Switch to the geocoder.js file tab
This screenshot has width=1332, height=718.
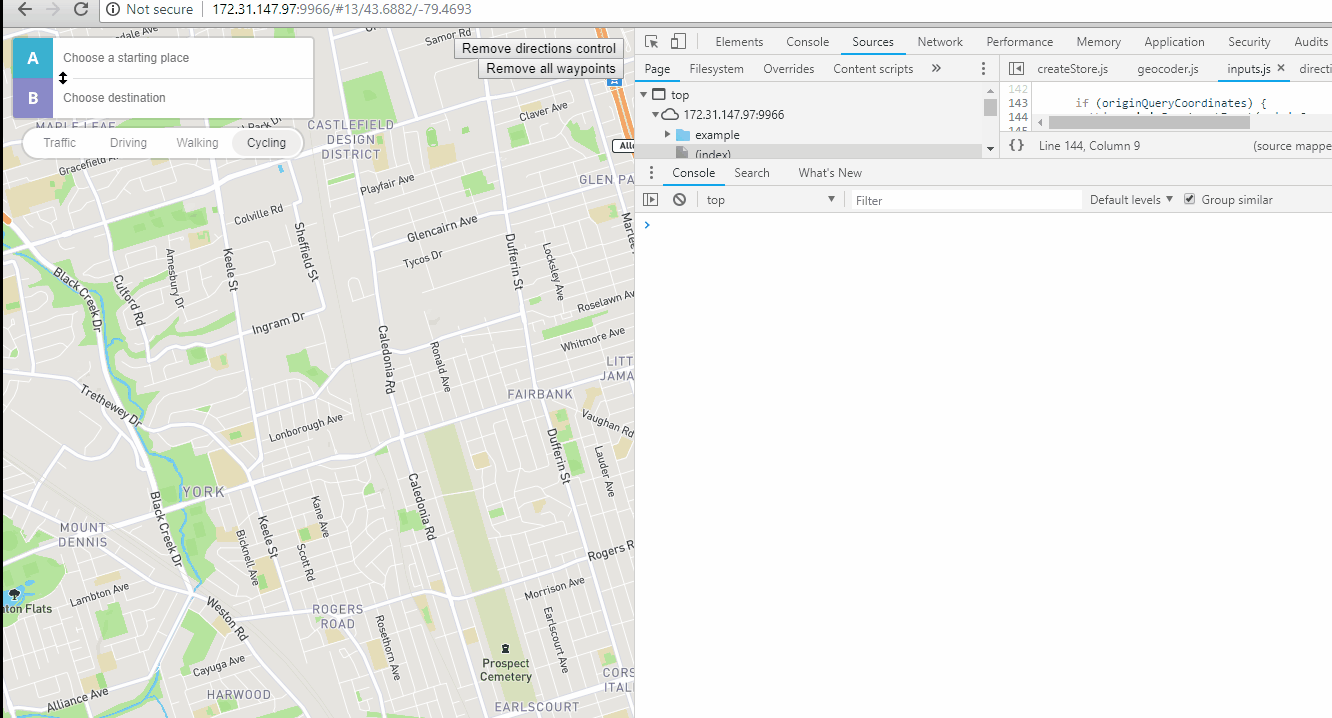1167,69
